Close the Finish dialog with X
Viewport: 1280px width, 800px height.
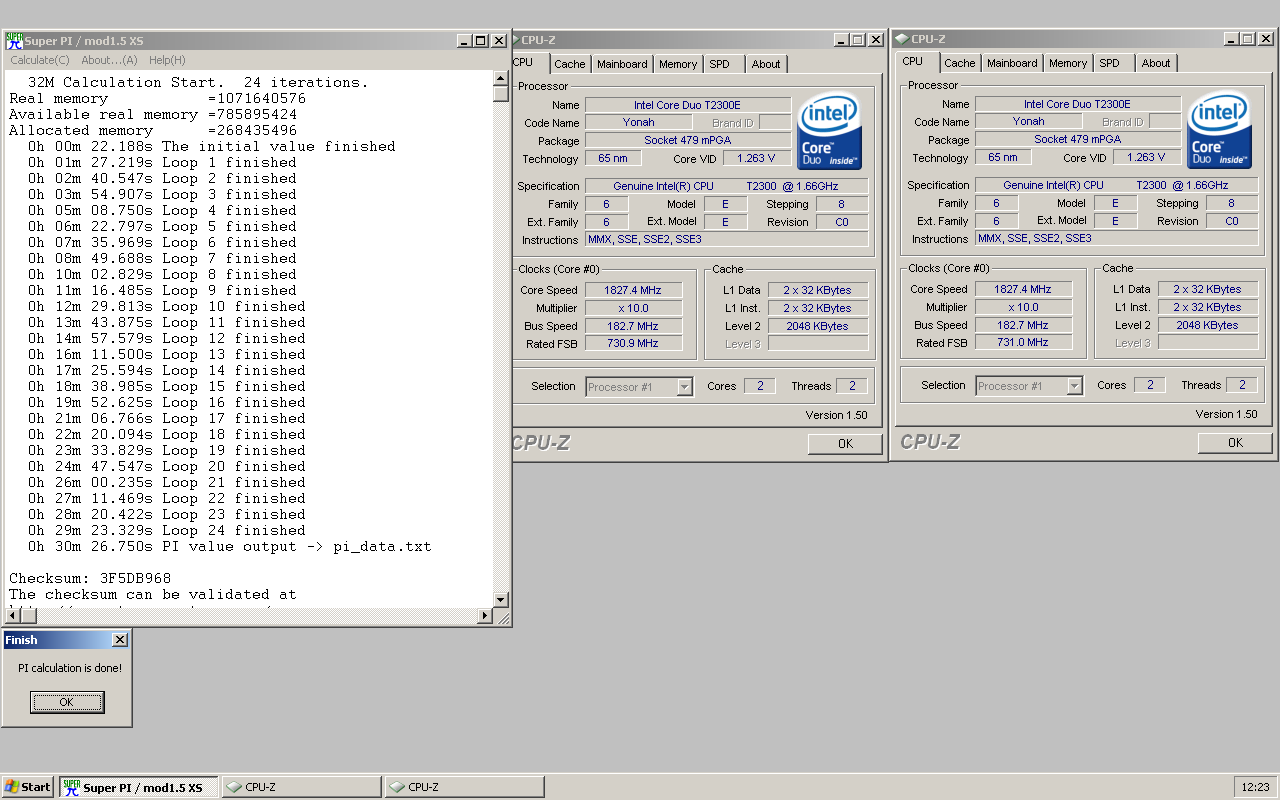tap(120, 640)
